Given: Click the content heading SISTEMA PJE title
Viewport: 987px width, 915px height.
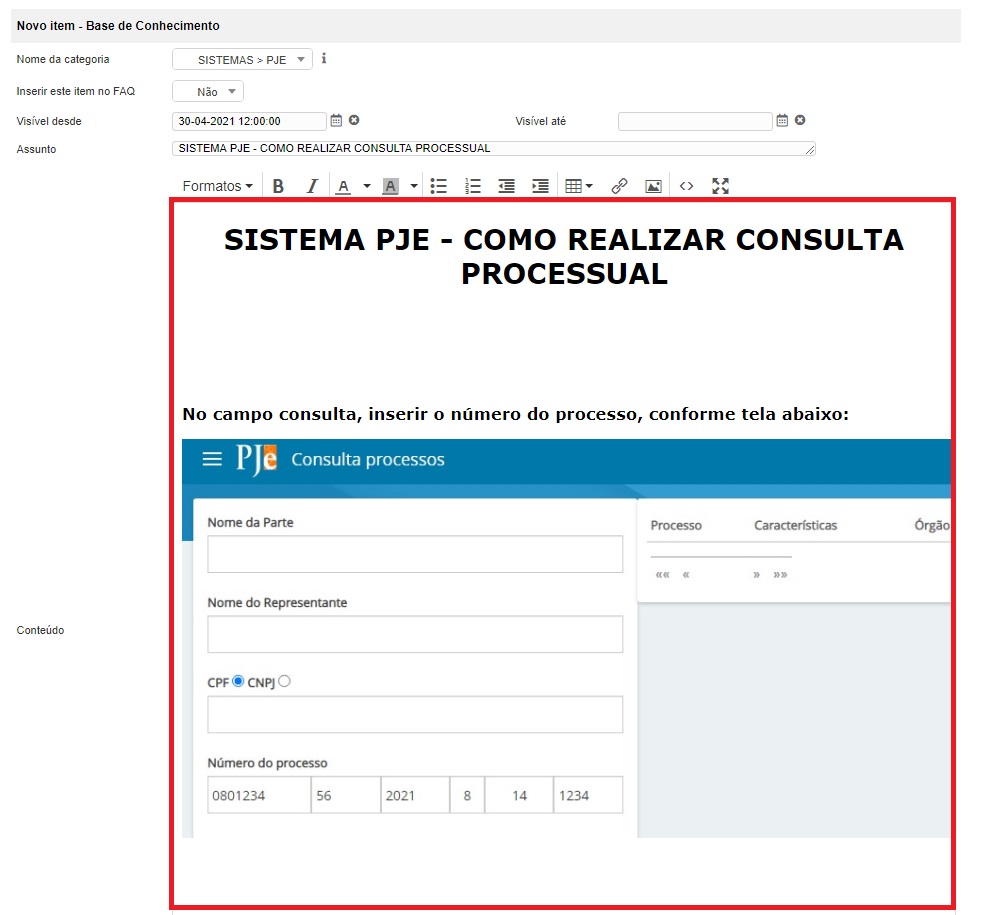Looking at the screenshot, I should click(x=564, y=257).
